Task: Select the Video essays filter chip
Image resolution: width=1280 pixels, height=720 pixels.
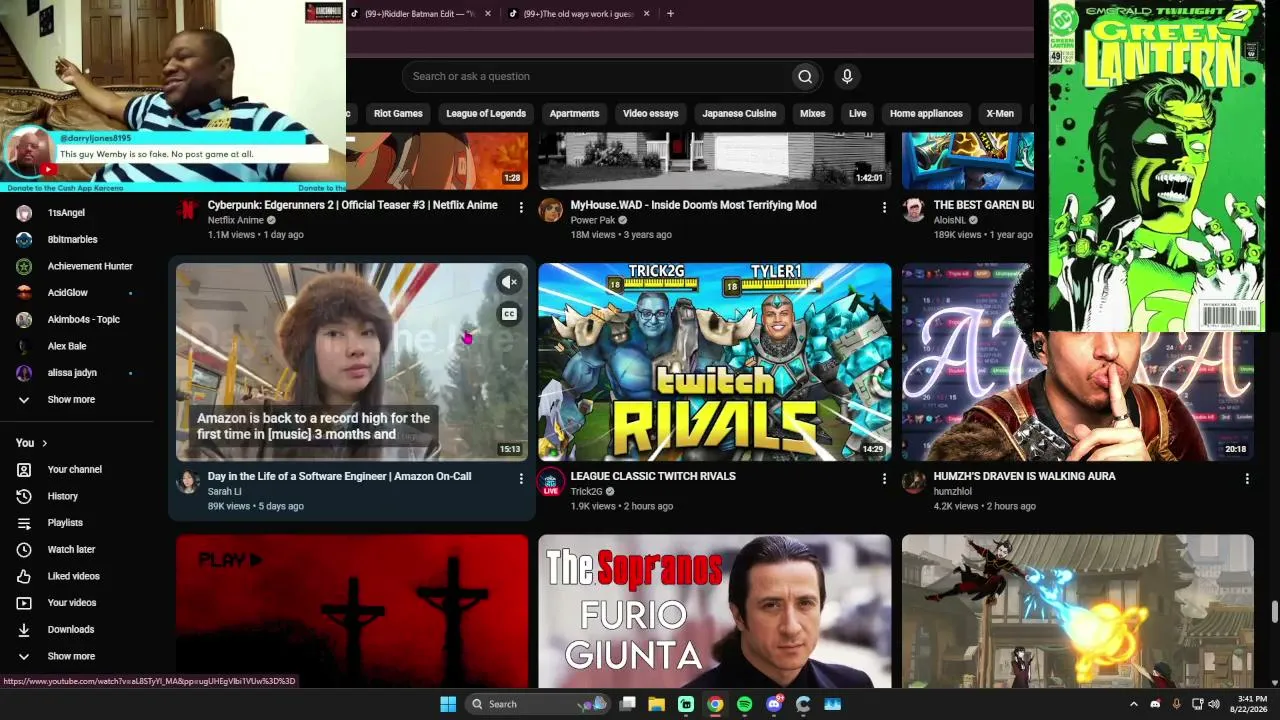Action: [651, 114]
